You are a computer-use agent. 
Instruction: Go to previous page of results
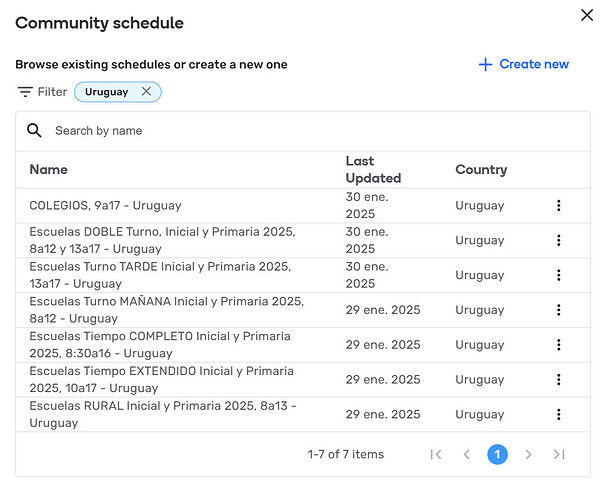(466, 454)
